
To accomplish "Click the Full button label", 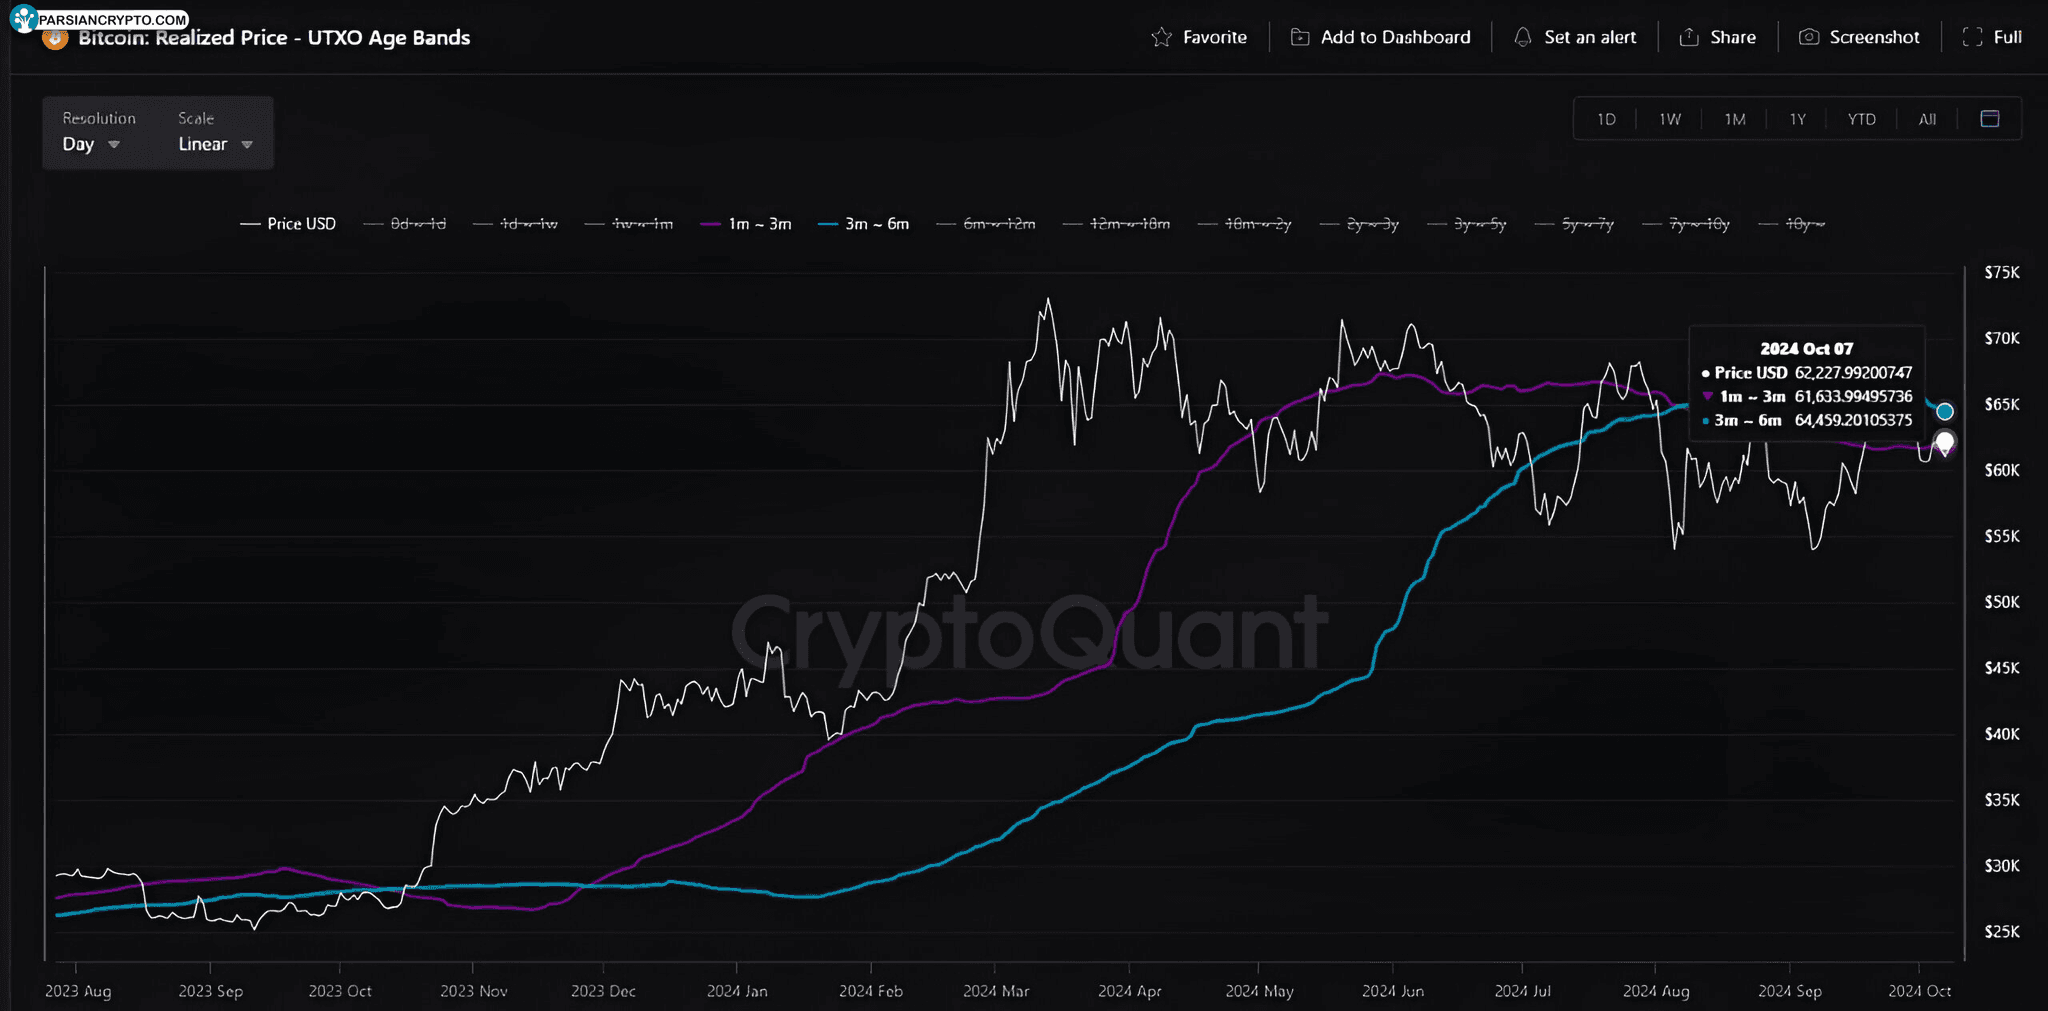I will click(x=2008, y=37).
